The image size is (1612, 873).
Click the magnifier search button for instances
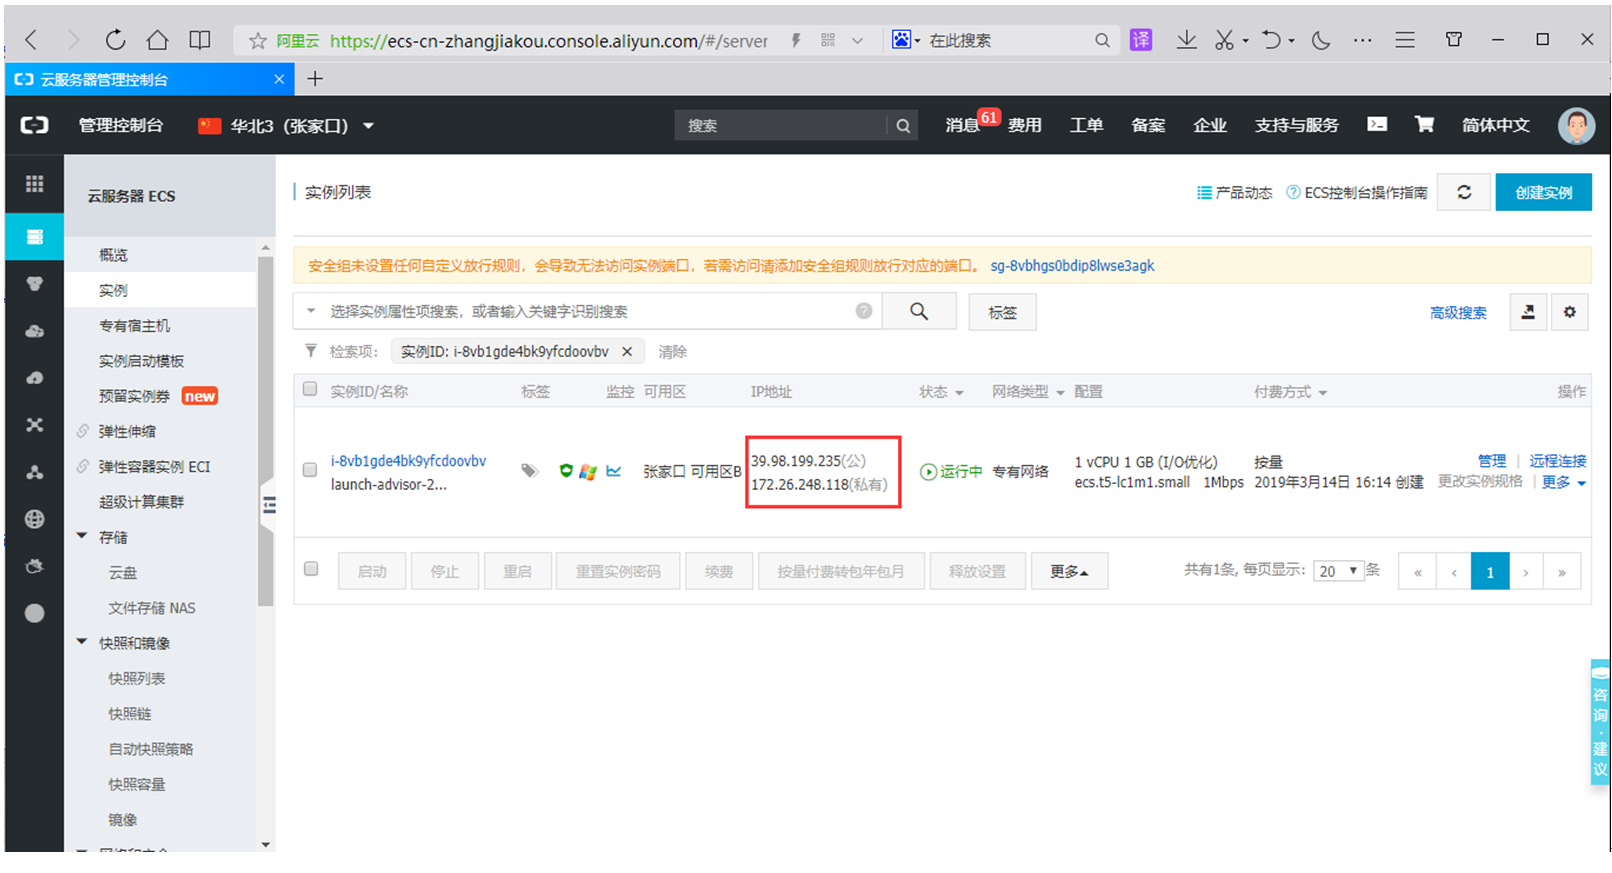pyautogui.click(x=919, y=312)
